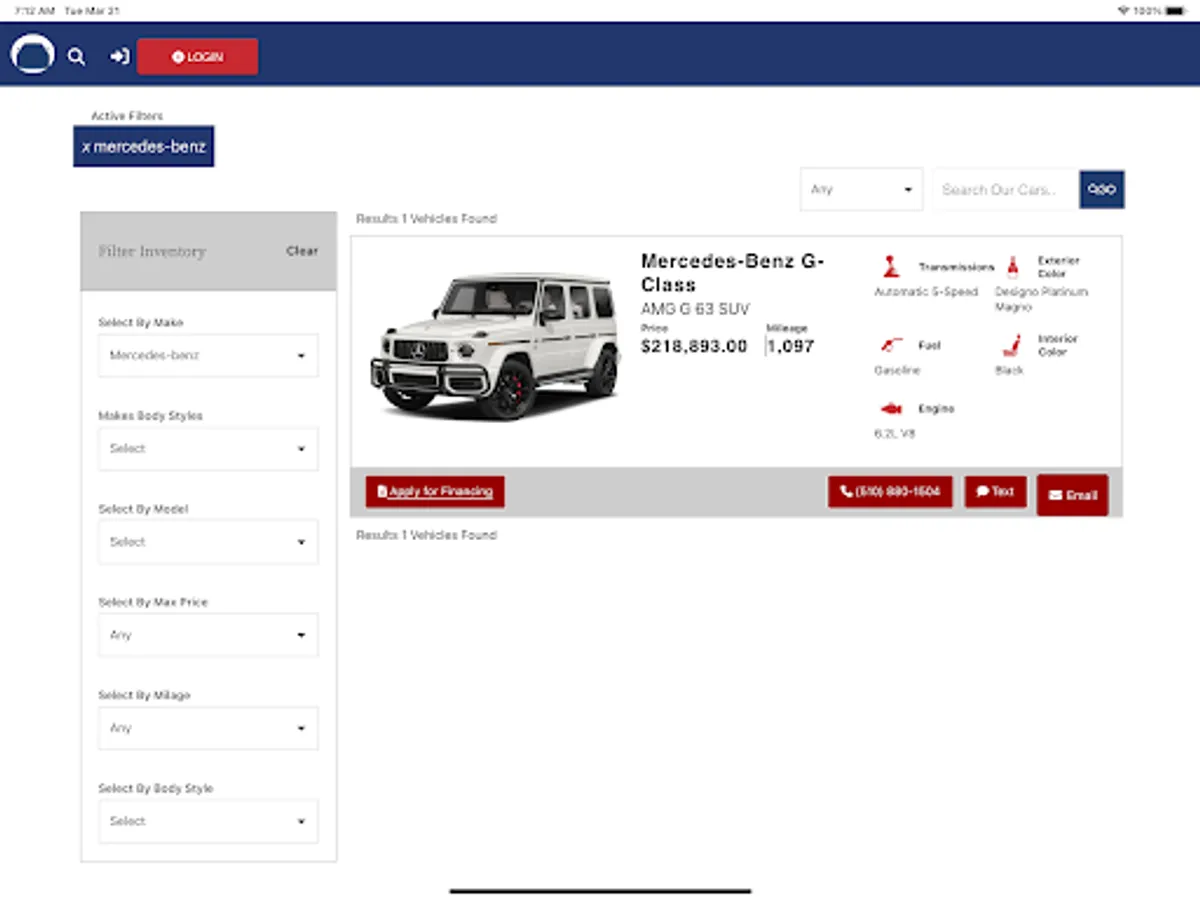Click the 1,097 mileage value

(x=791, y=346)
